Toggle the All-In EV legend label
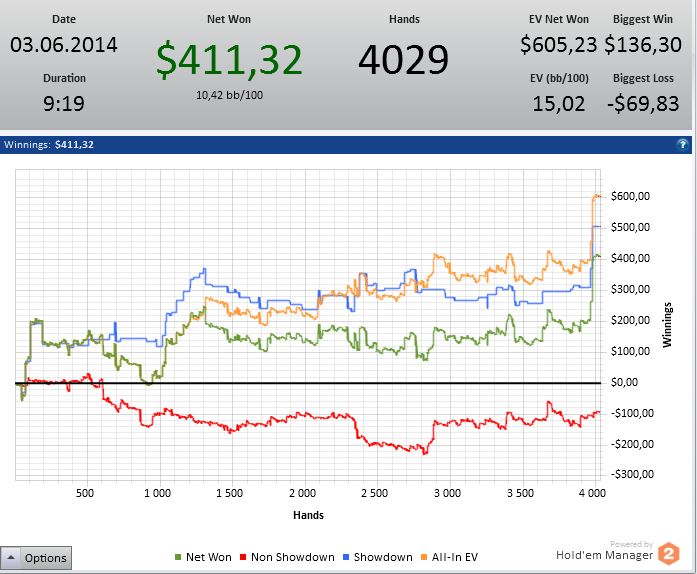Viewport: 697px width, 574px height. pos(455,557)
